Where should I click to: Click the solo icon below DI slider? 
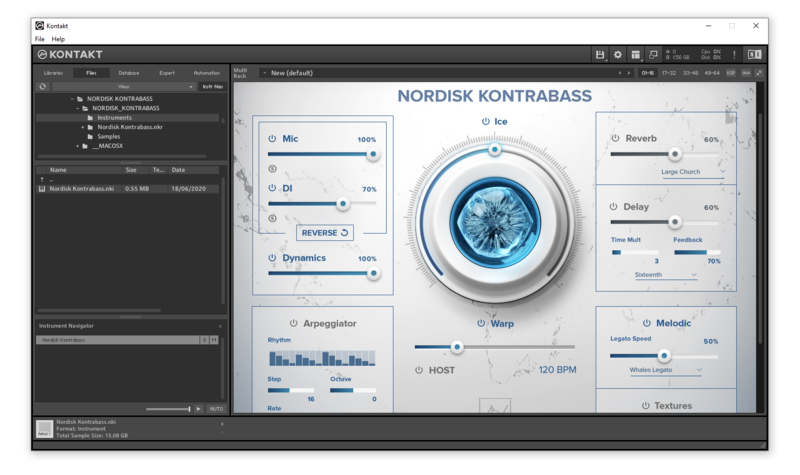(x=272, y=218)
